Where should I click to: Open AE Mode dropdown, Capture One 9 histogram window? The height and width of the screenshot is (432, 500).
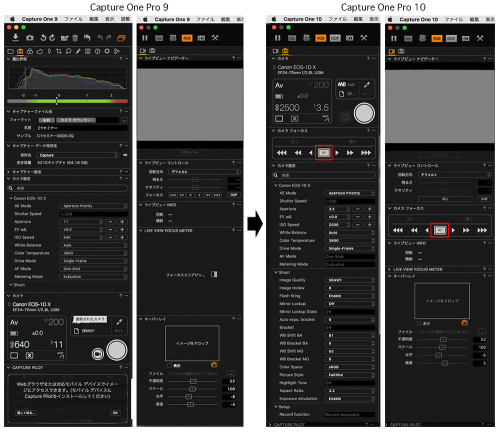(x=93, y=206)
